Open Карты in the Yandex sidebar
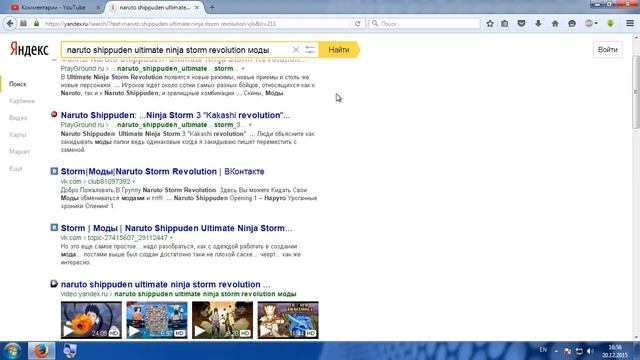Viewport: 640px width, 360px height. click(18, 135)
